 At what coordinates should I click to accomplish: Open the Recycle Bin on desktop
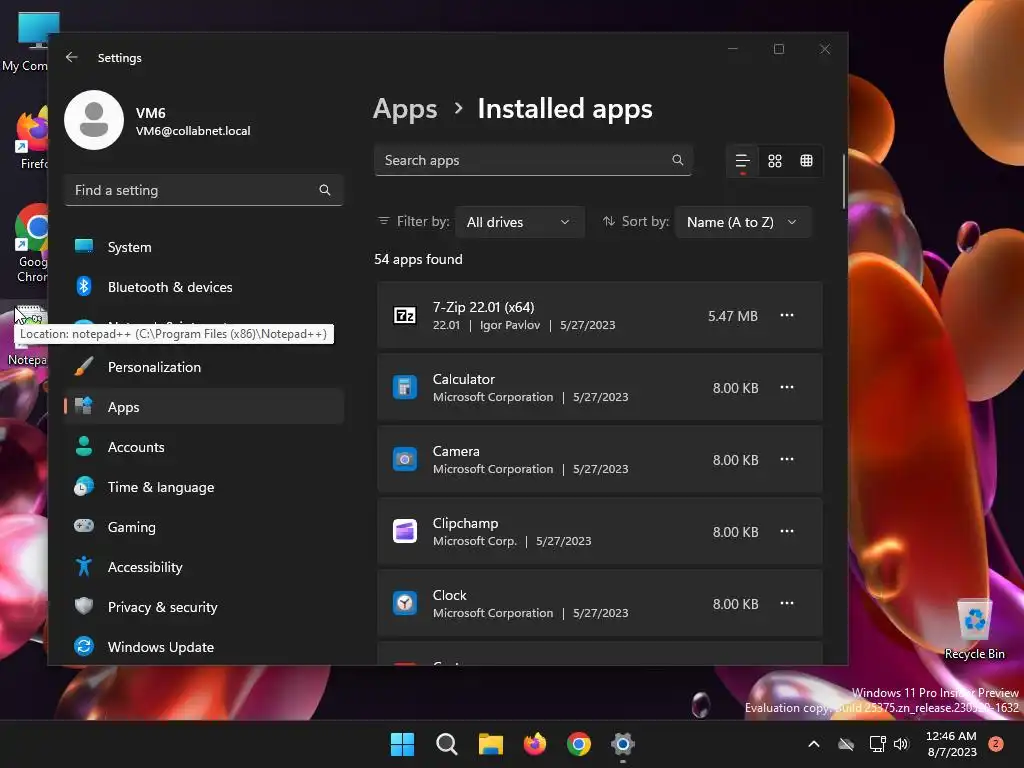(x=974, y=630)
